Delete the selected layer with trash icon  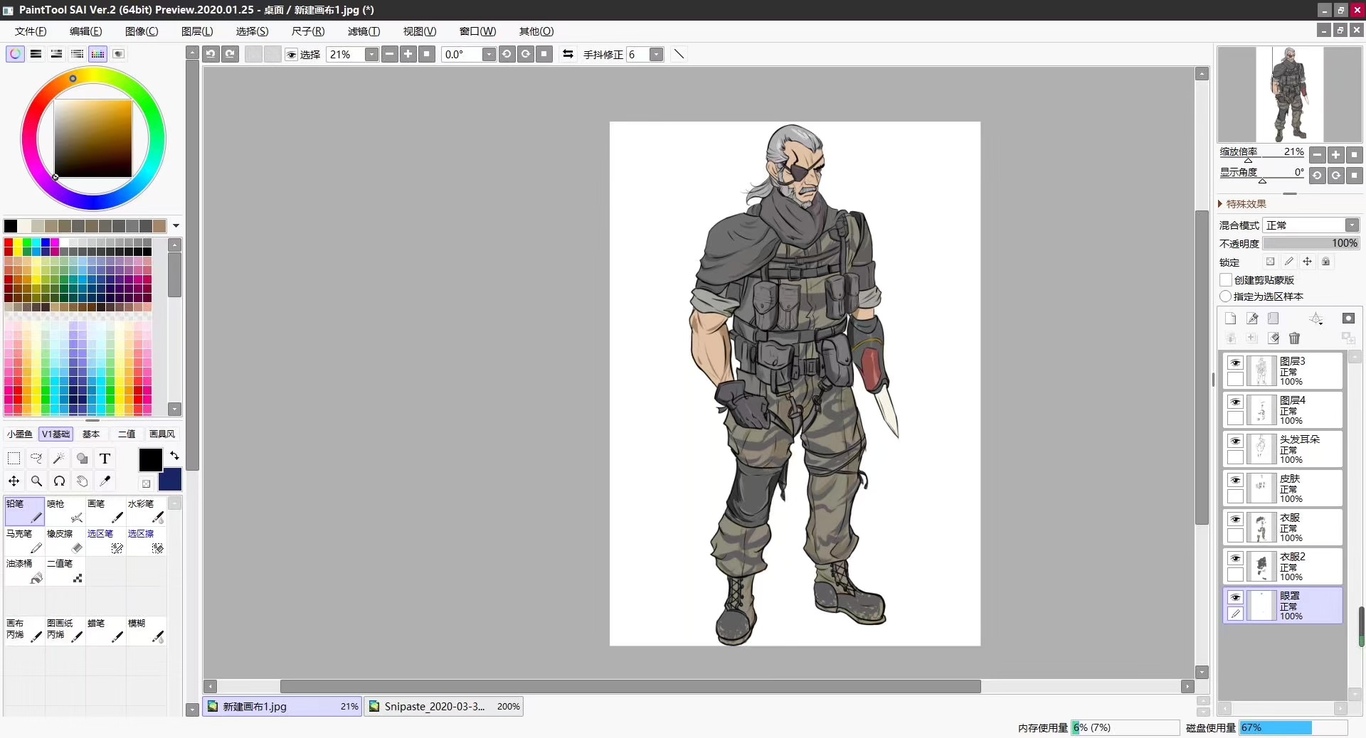click(1294, 338)
